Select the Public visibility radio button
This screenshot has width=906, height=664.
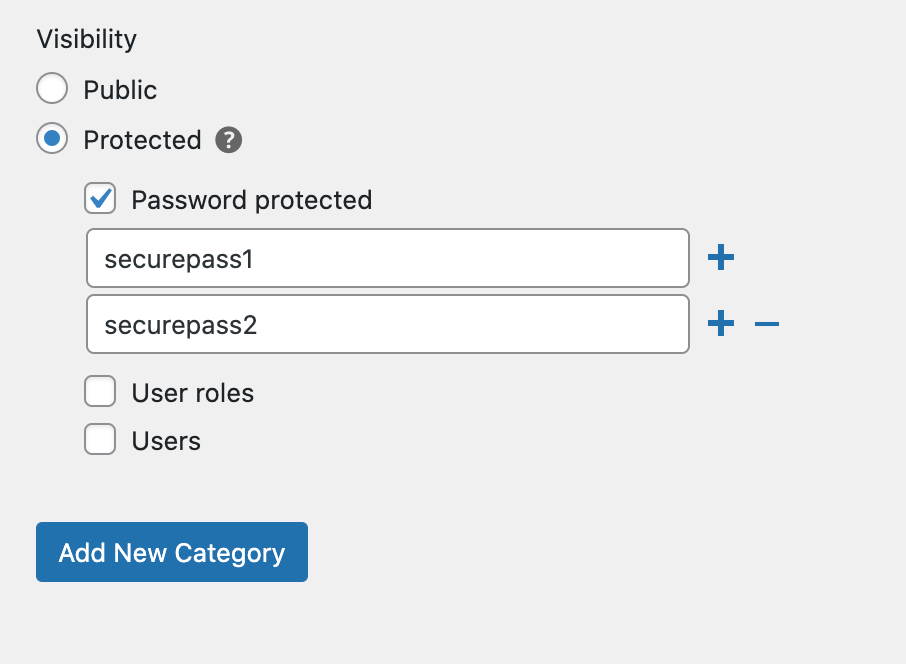click(x=52, y=88)
